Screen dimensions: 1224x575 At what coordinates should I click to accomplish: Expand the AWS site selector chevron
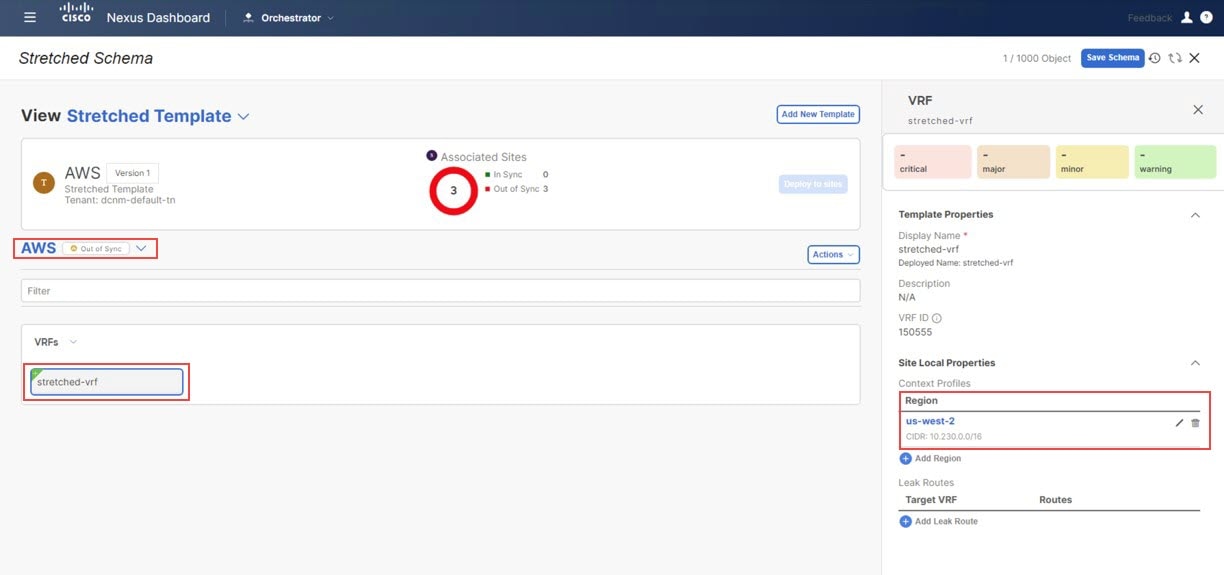141,248
